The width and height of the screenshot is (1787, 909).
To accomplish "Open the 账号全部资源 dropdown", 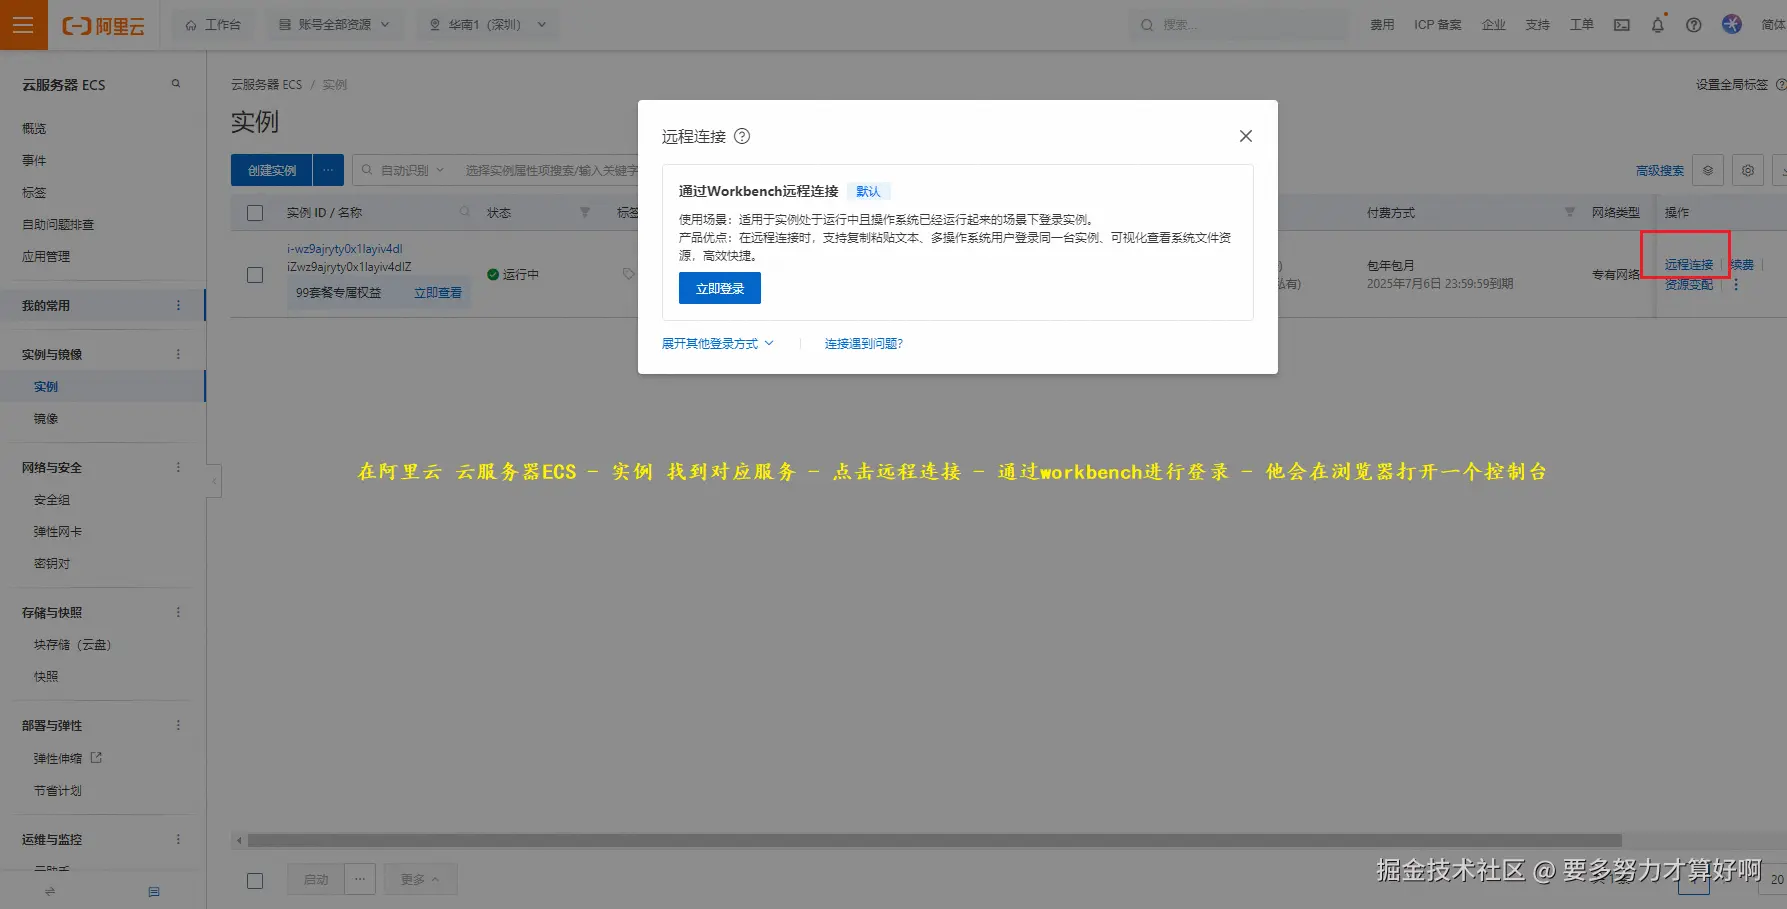I will [334, 25].
